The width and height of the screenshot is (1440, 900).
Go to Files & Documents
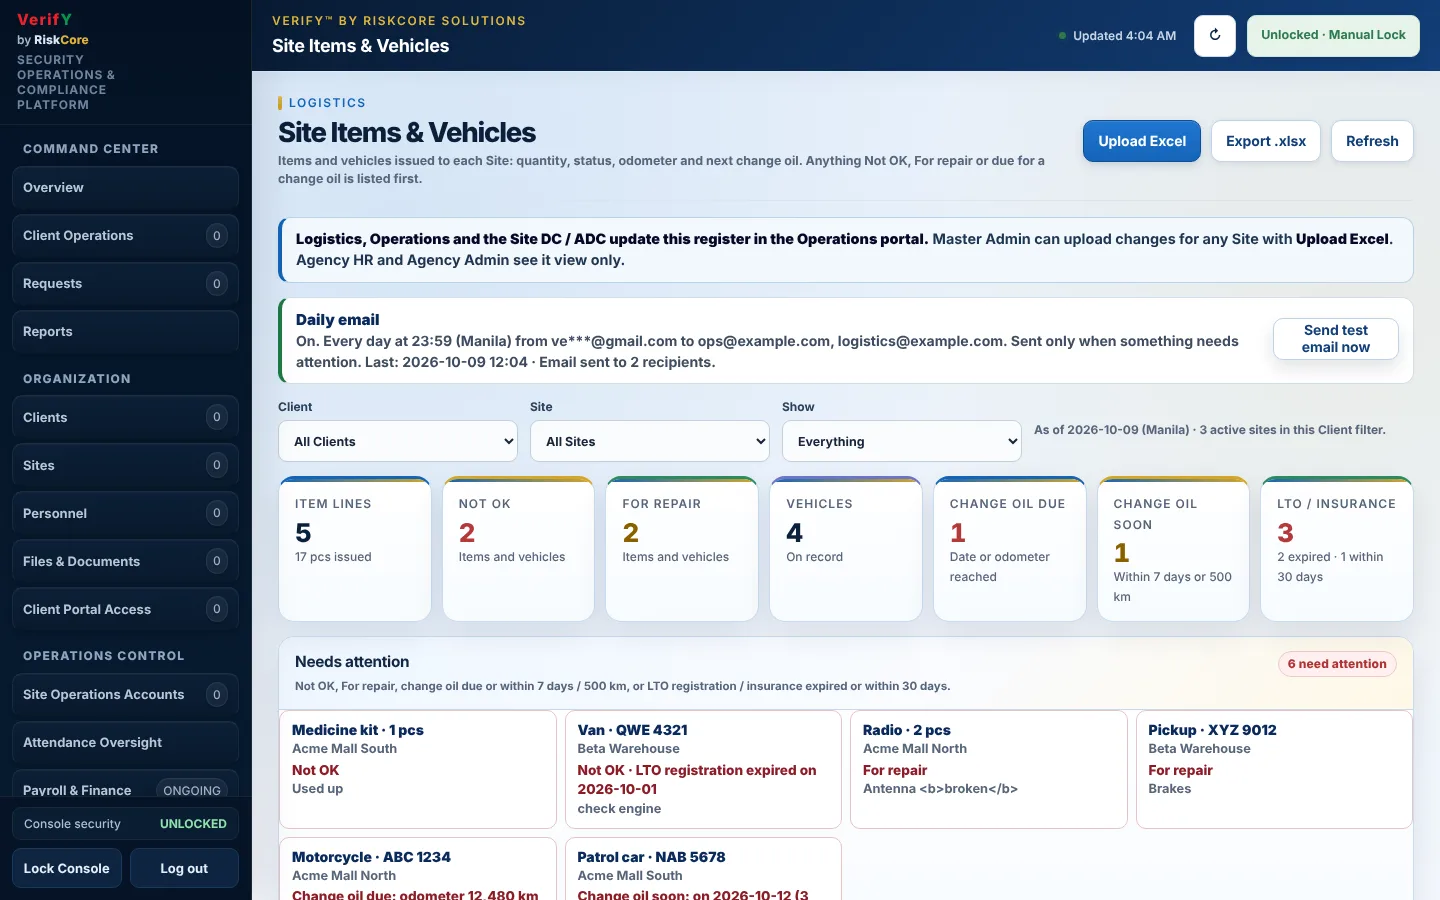[x=125, y=562]
